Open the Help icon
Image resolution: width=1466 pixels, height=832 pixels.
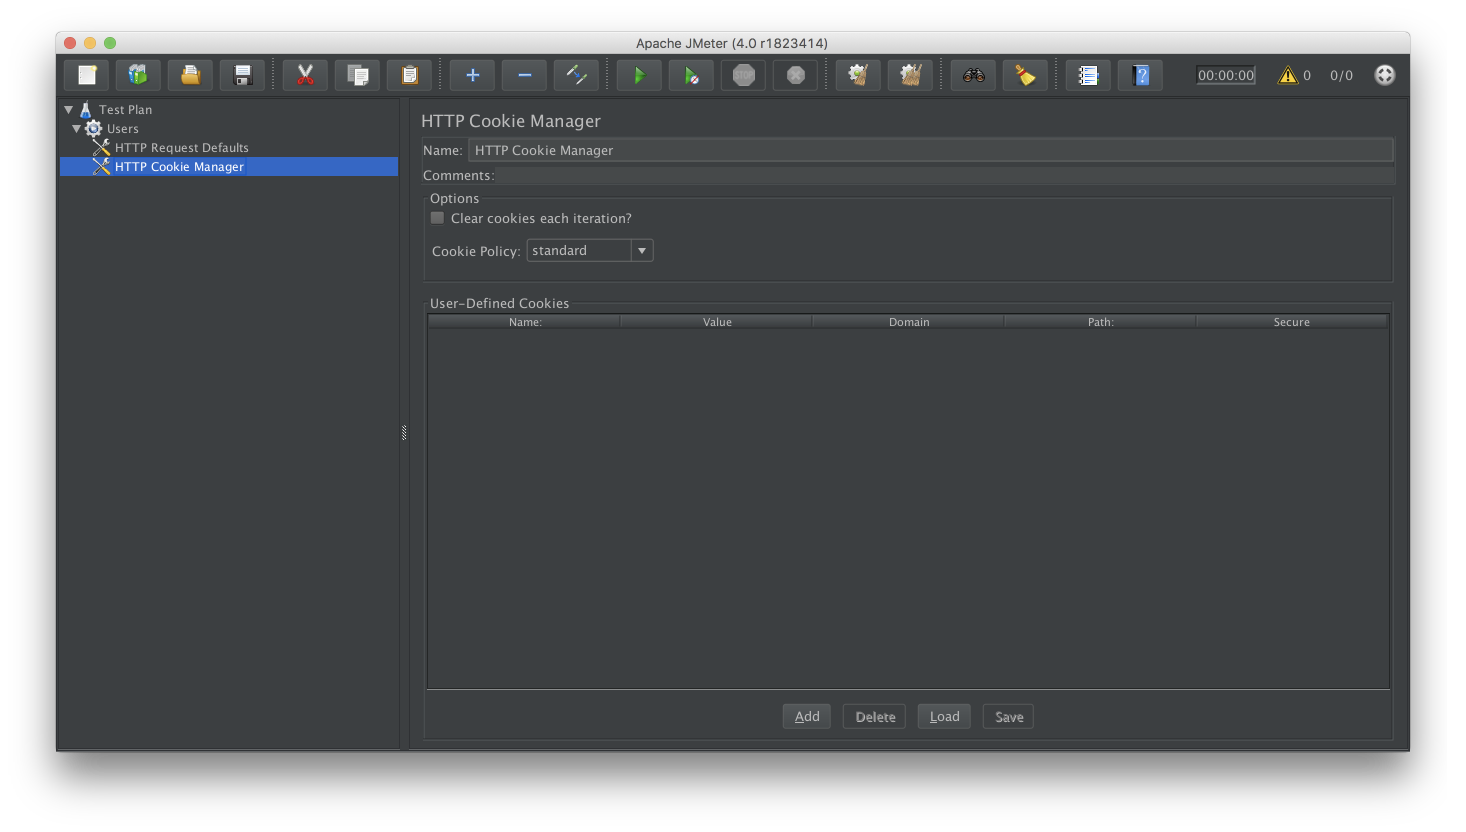click(1140, 75)
